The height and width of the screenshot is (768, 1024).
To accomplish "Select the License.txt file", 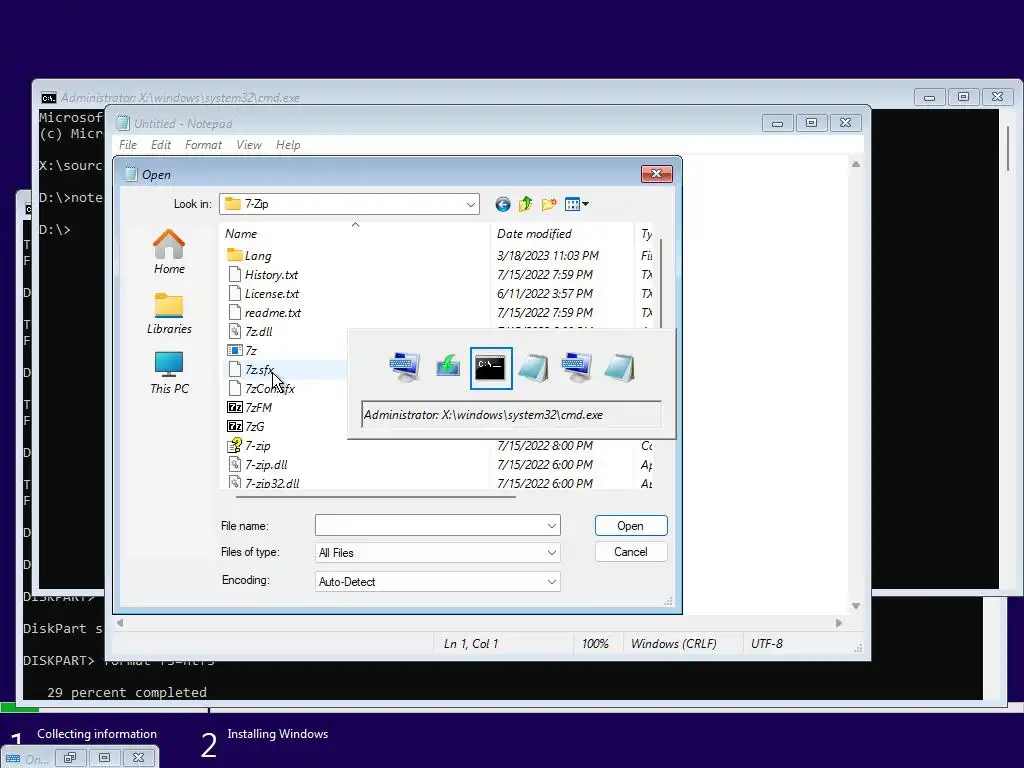I will pyautogui.click(x=264, y=294).
